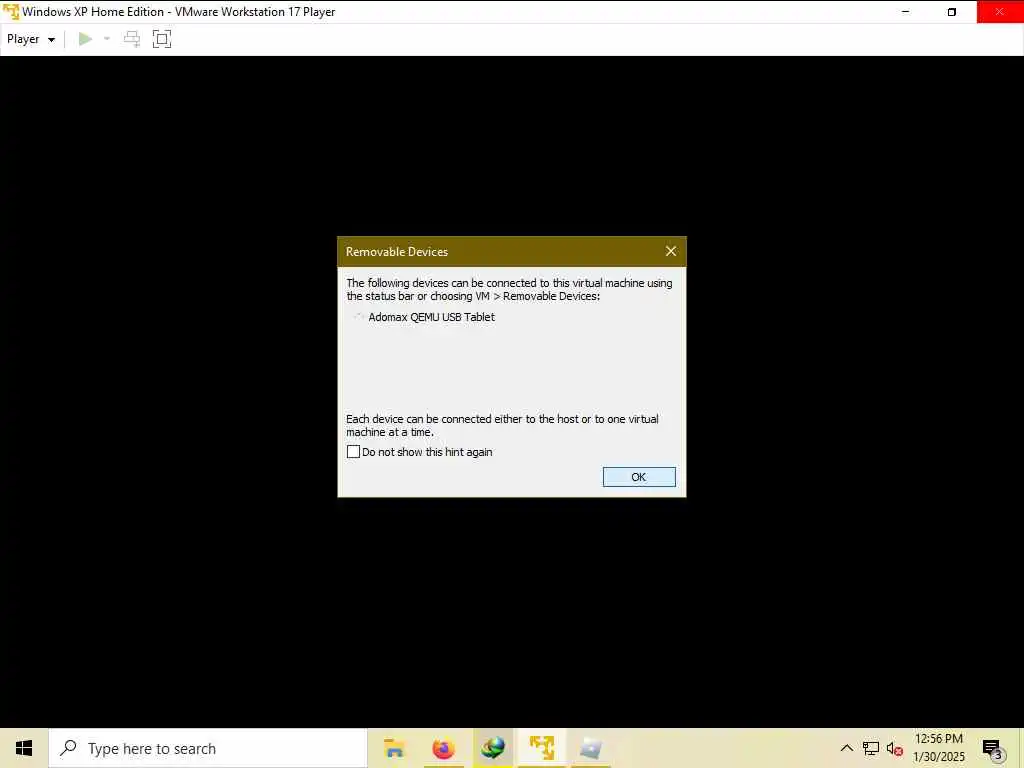Click the VMware icon in the title bar
Screen dimensions: 1024x768
(11, 12)
